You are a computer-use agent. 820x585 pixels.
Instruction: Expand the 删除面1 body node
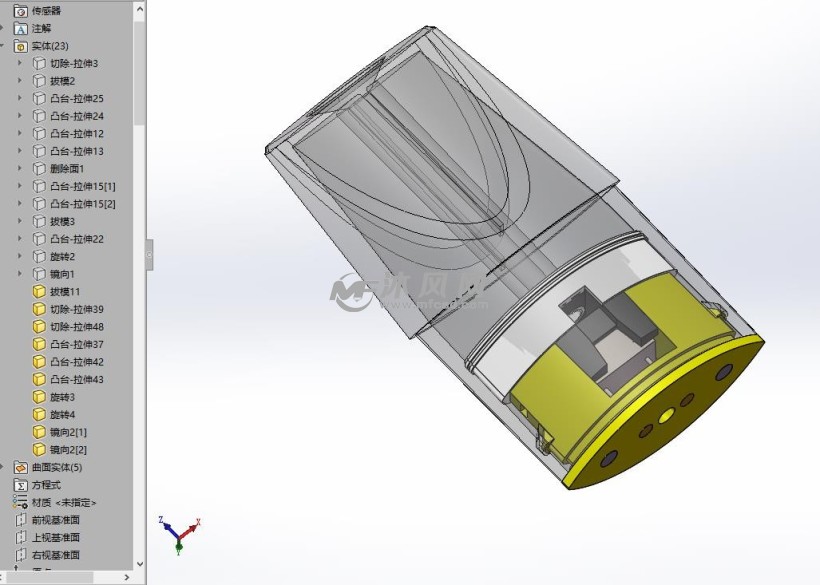tap(20, 168)
